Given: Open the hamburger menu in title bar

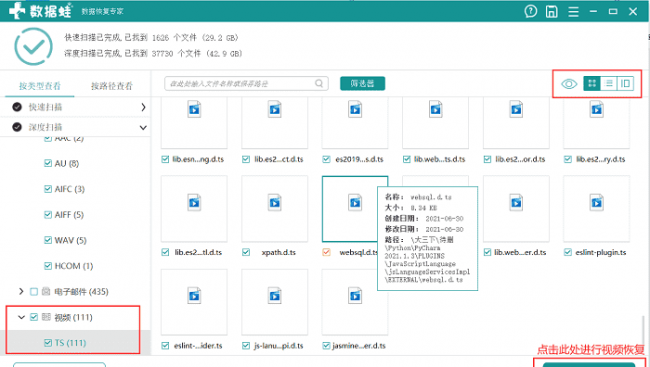Looking at the screenshot, I should point(573,11).
